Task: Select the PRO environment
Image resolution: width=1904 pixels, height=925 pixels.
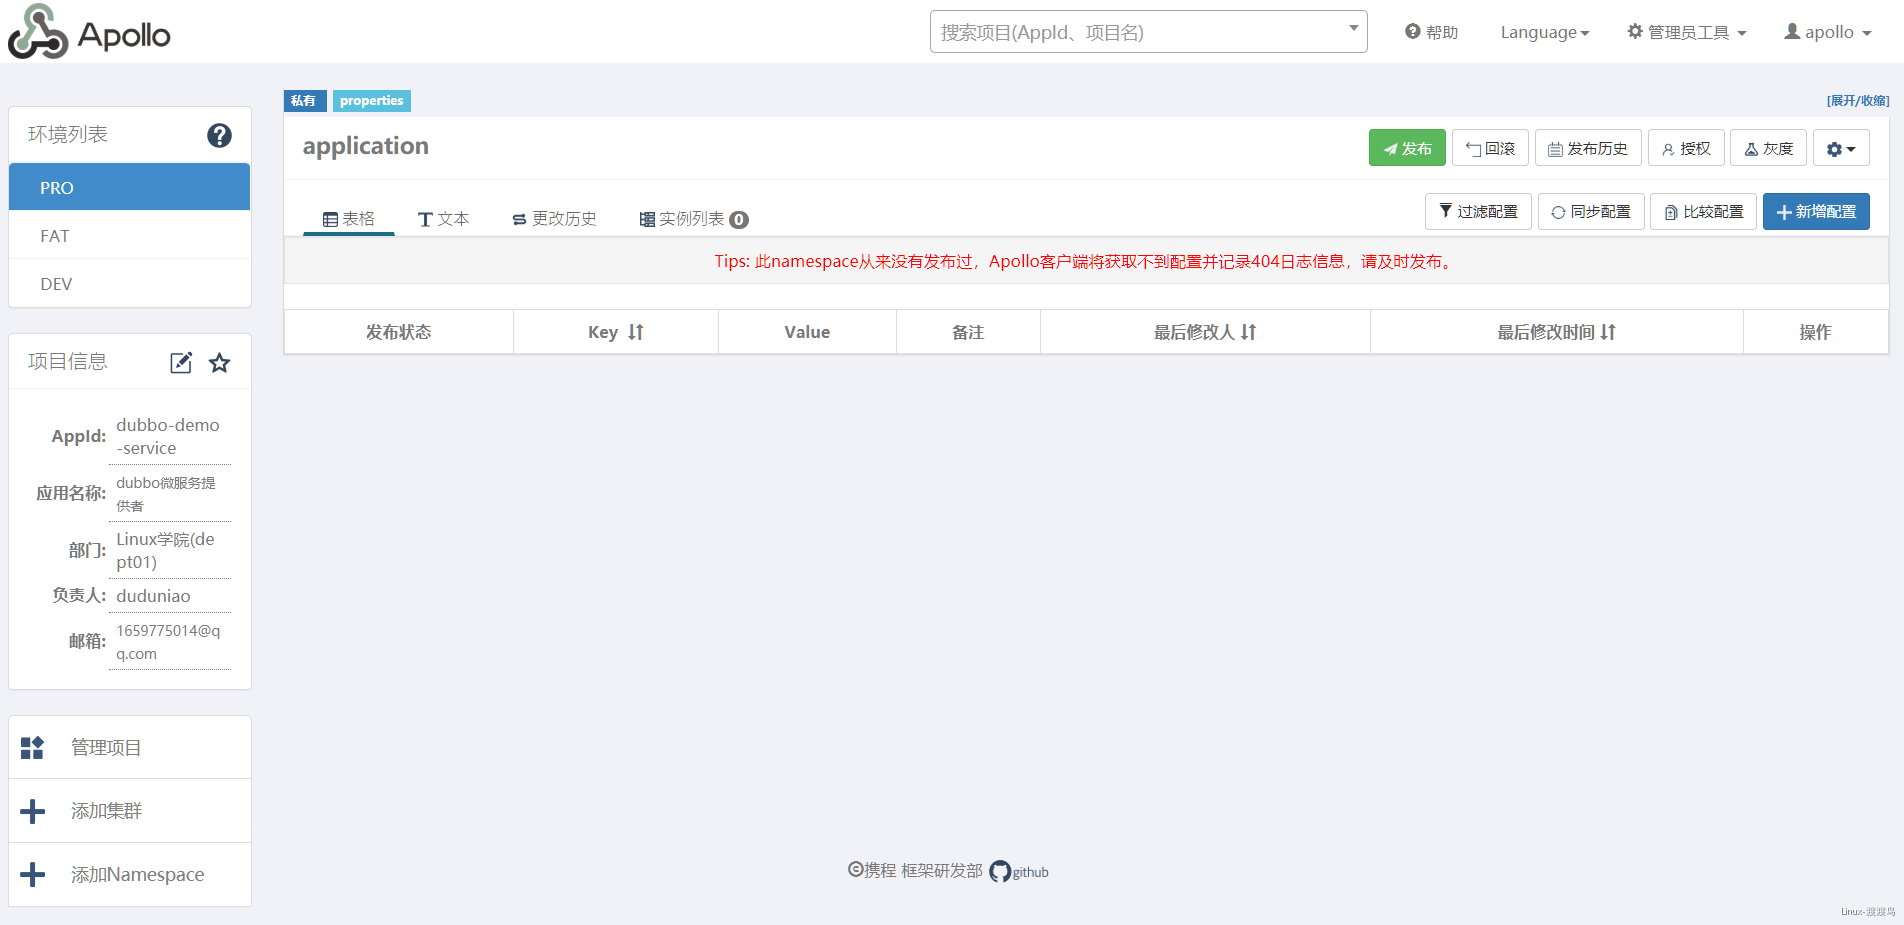Action: click(130, 187)
